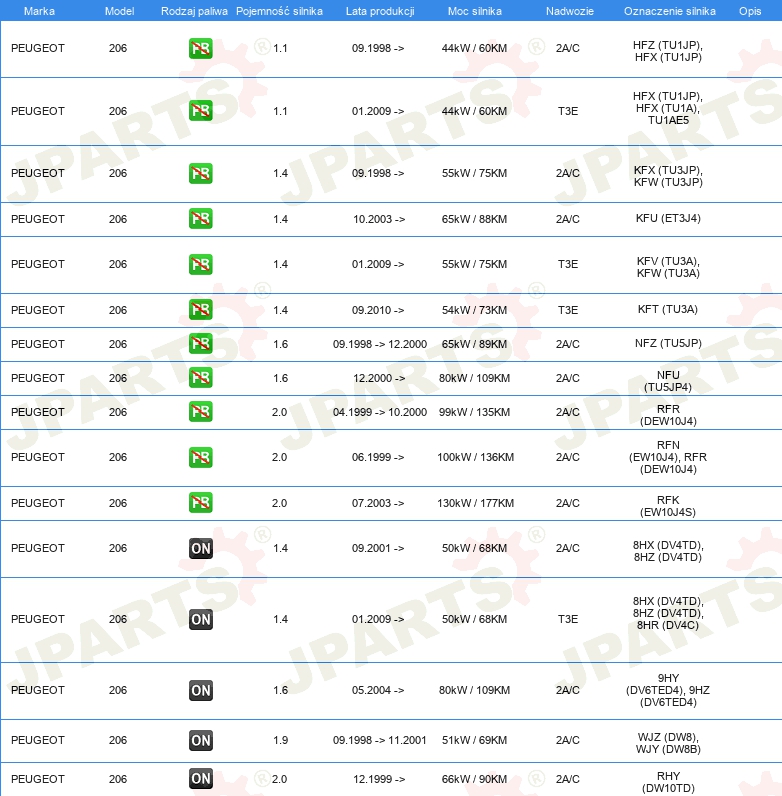Click production date 07.2003 ->
This screenshot has height=796, width=782.
(378, 503)
